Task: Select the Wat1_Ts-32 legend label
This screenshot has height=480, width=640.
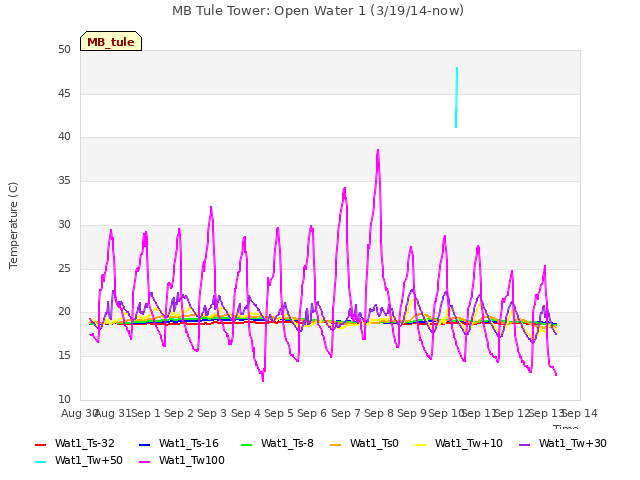Action: pyautogui.click(x=84, y=443)
